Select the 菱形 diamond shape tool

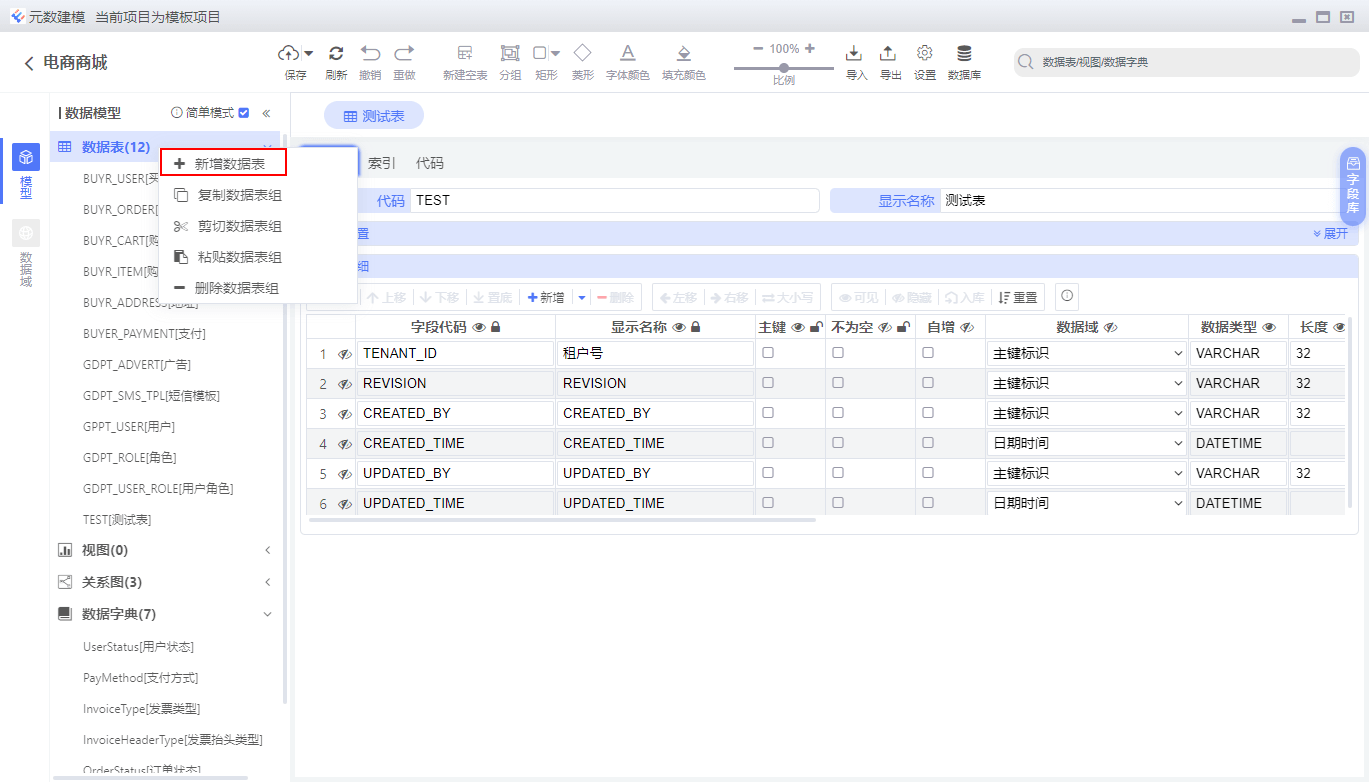click(582, 52)
